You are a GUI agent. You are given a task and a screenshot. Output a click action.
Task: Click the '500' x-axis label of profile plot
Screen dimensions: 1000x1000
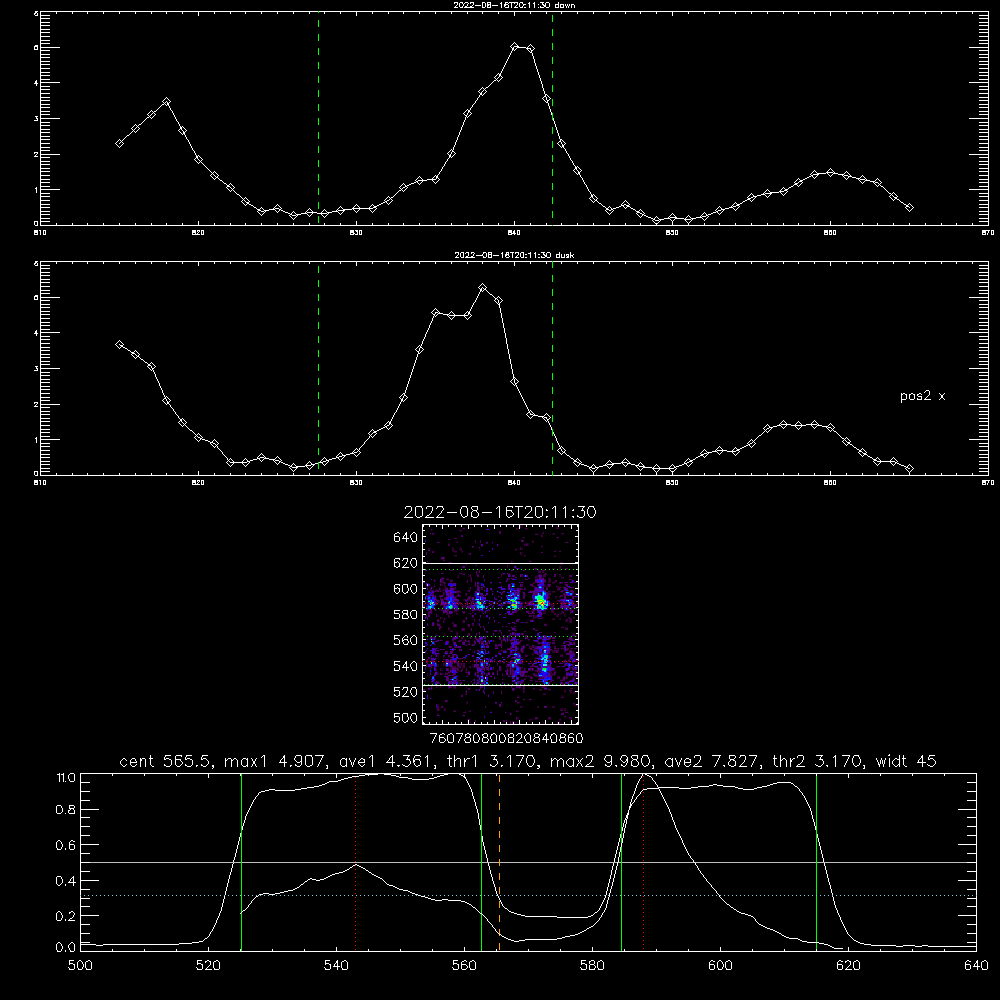(x=80, y=966)
